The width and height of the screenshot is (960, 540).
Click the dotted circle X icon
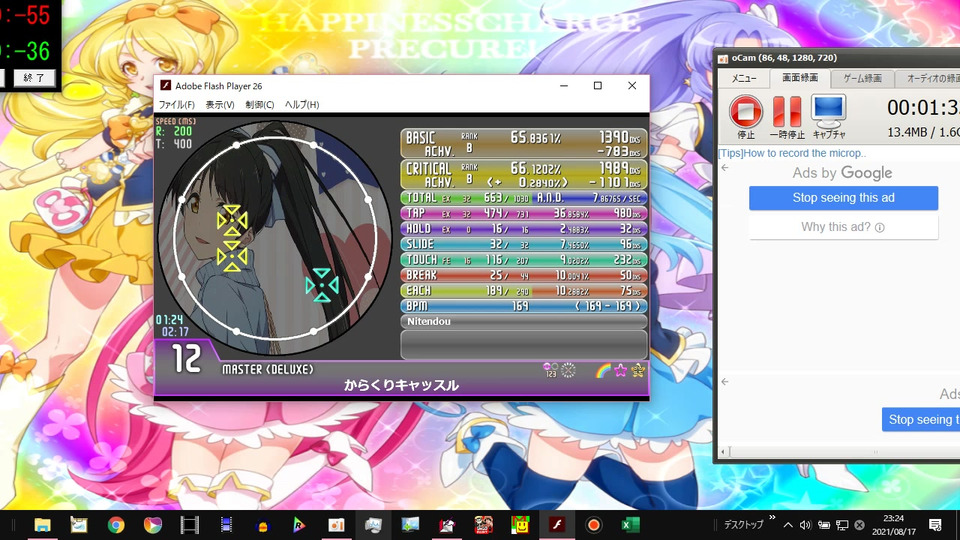568,370
